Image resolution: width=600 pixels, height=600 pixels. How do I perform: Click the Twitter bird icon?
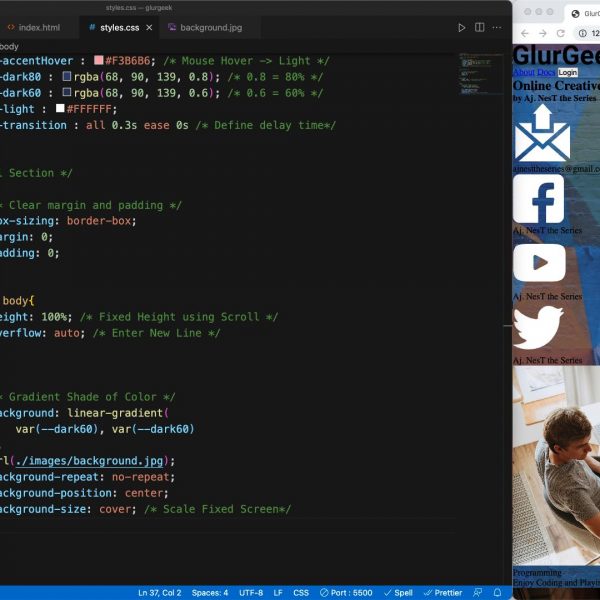point(539,327)
